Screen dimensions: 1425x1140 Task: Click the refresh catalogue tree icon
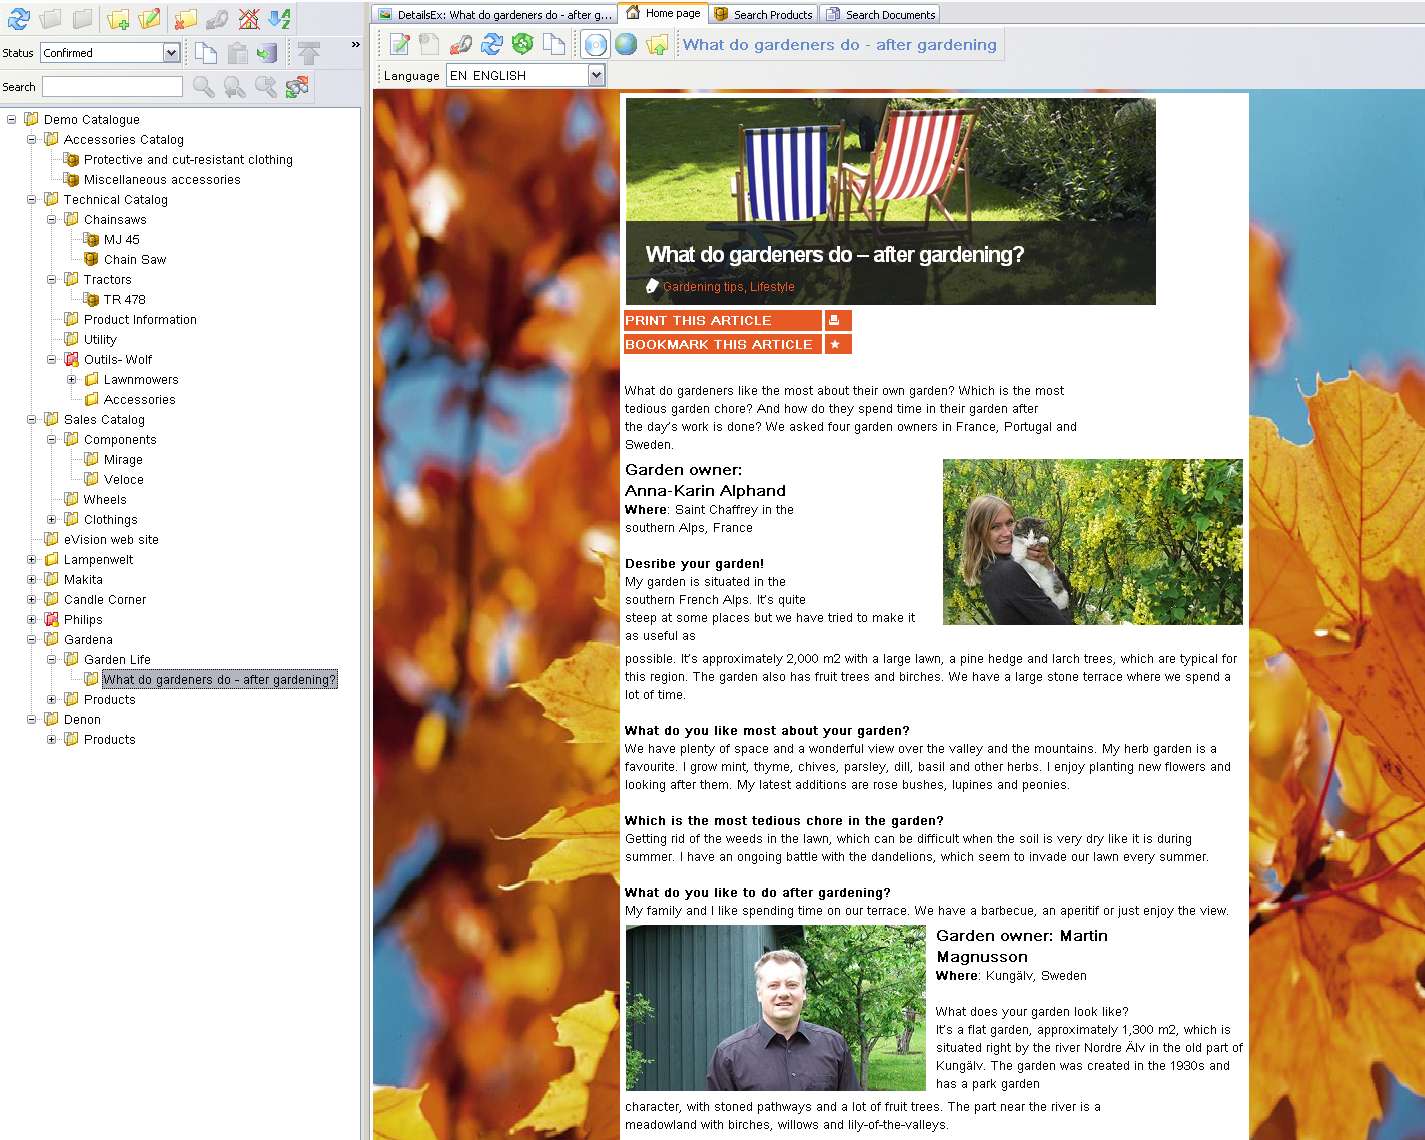pos(19,18)
